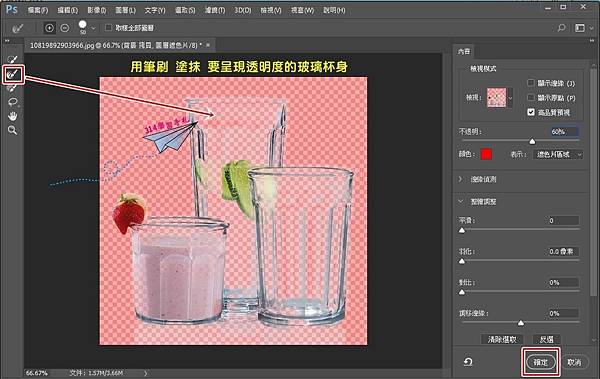Click the reset workspace arrow icon
Screen dimensions: 600x379
[468, 362]
